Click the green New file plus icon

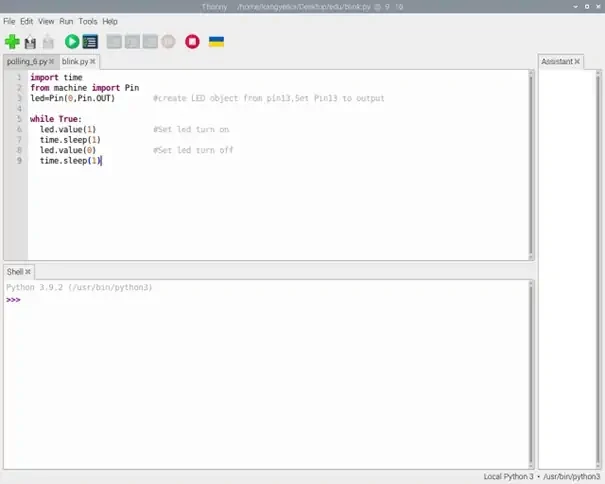12,42
